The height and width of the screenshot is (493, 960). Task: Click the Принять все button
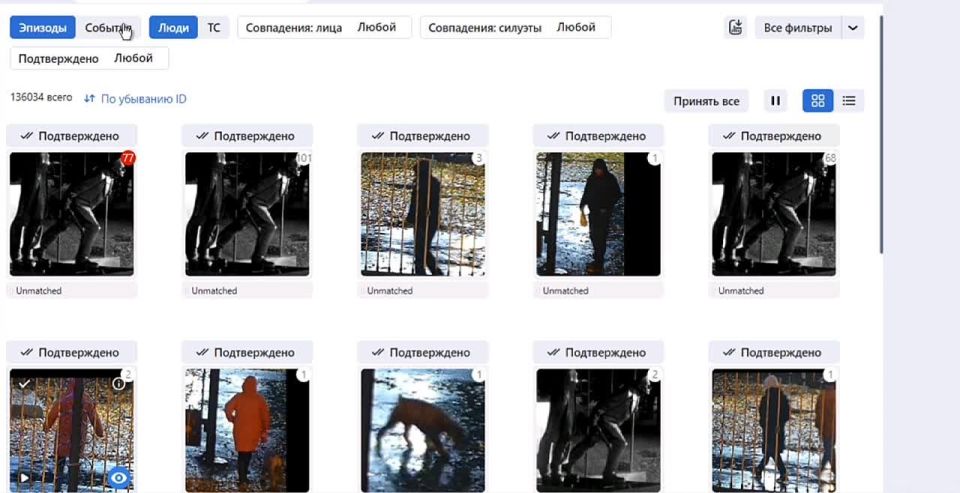(x=707, y=101)
